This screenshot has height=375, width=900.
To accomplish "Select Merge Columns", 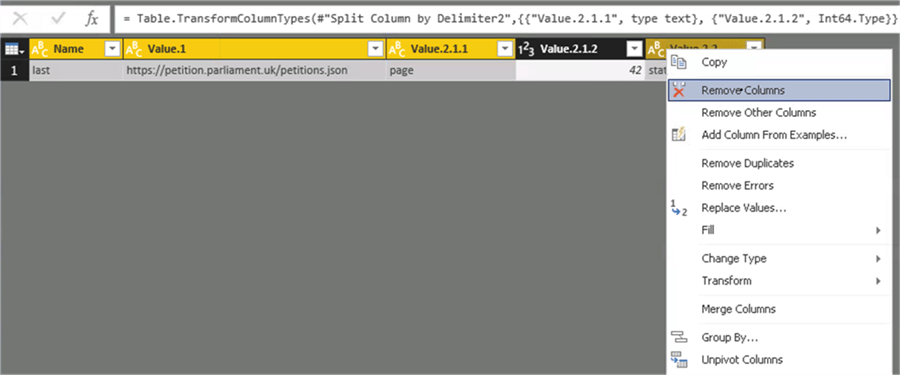I will 779,309.
